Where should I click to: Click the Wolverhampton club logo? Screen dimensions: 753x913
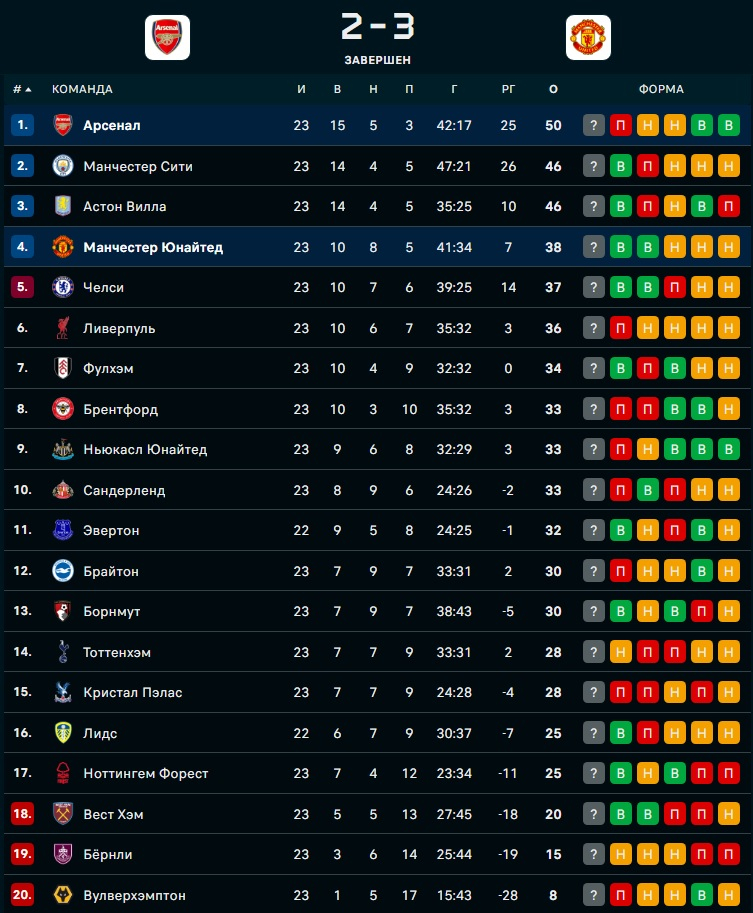[x=63, y=895]
